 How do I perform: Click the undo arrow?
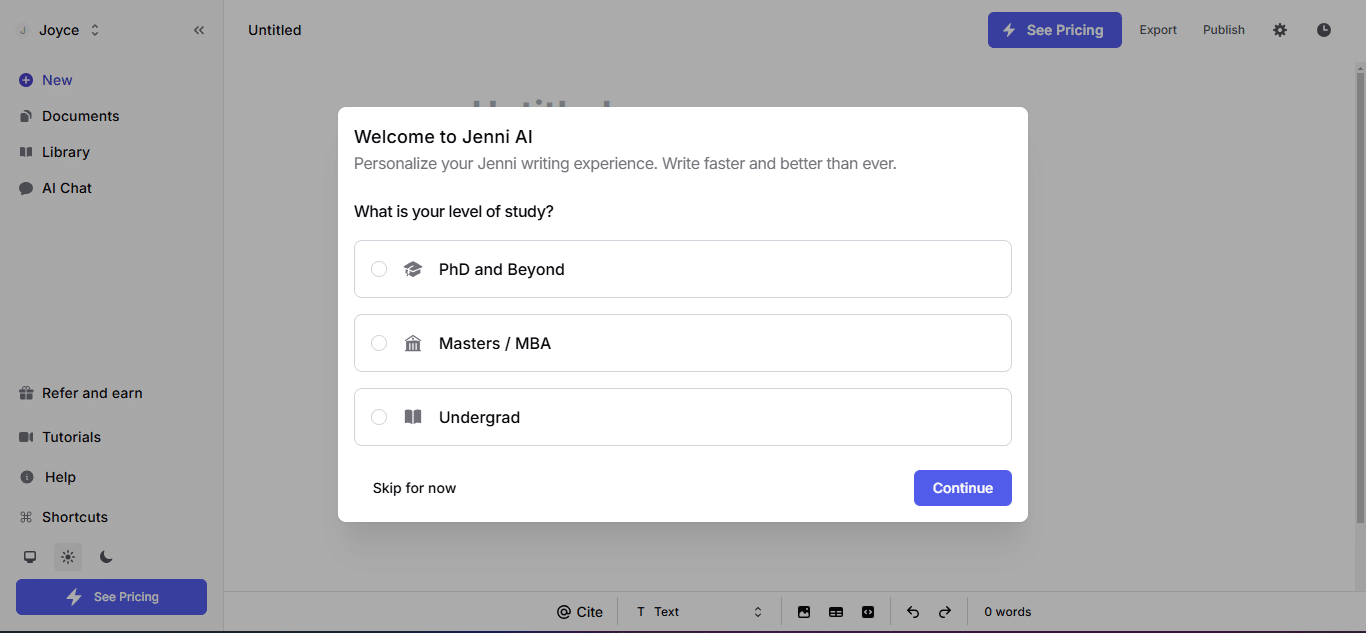click(x=913, y=612)
